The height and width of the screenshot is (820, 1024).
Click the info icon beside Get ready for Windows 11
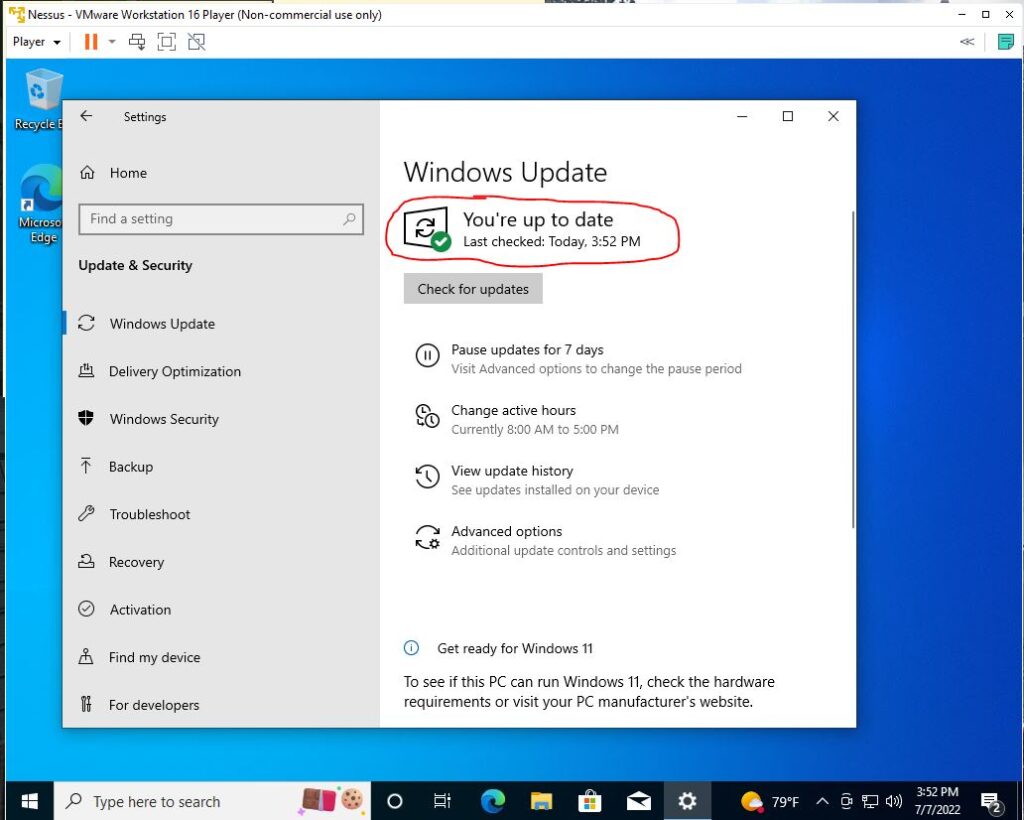click(411, 648)
